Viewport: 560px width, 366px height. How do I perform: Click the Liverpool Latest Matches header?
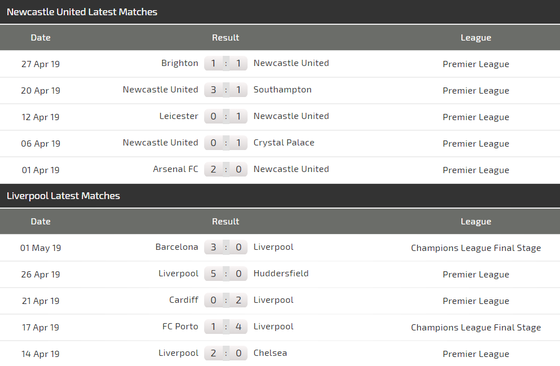63,196
